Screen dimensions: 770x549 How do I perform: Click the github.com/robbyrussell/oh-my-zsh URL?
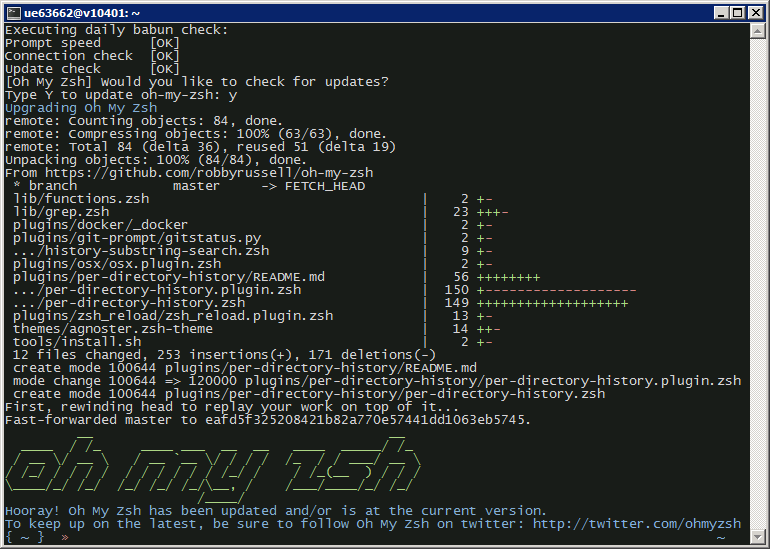tap(209, 173)
